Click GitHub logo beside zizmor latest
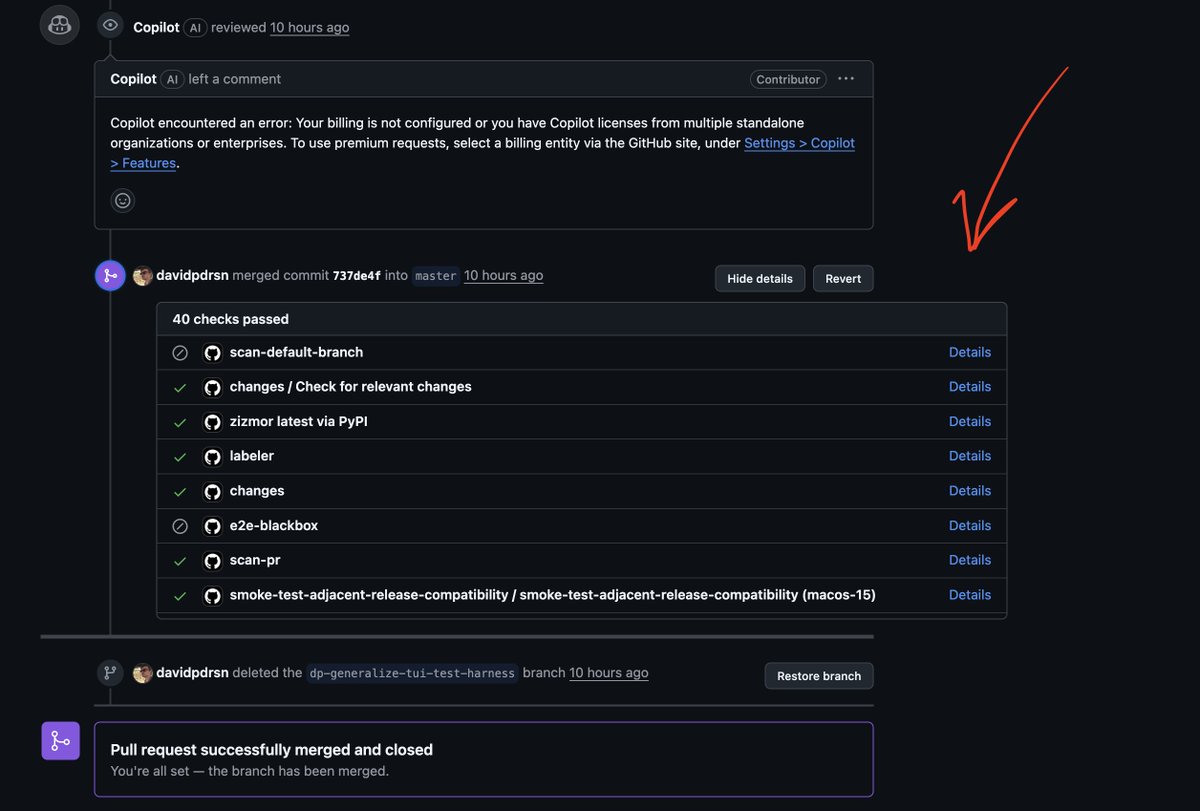Viewport: 1200px width, 811px height. (212, 422)
